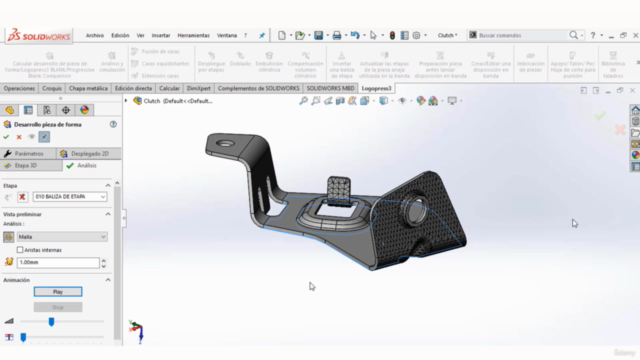Collapse the Vista preliminar section
640x360 pixels.
tap(108, 214)
